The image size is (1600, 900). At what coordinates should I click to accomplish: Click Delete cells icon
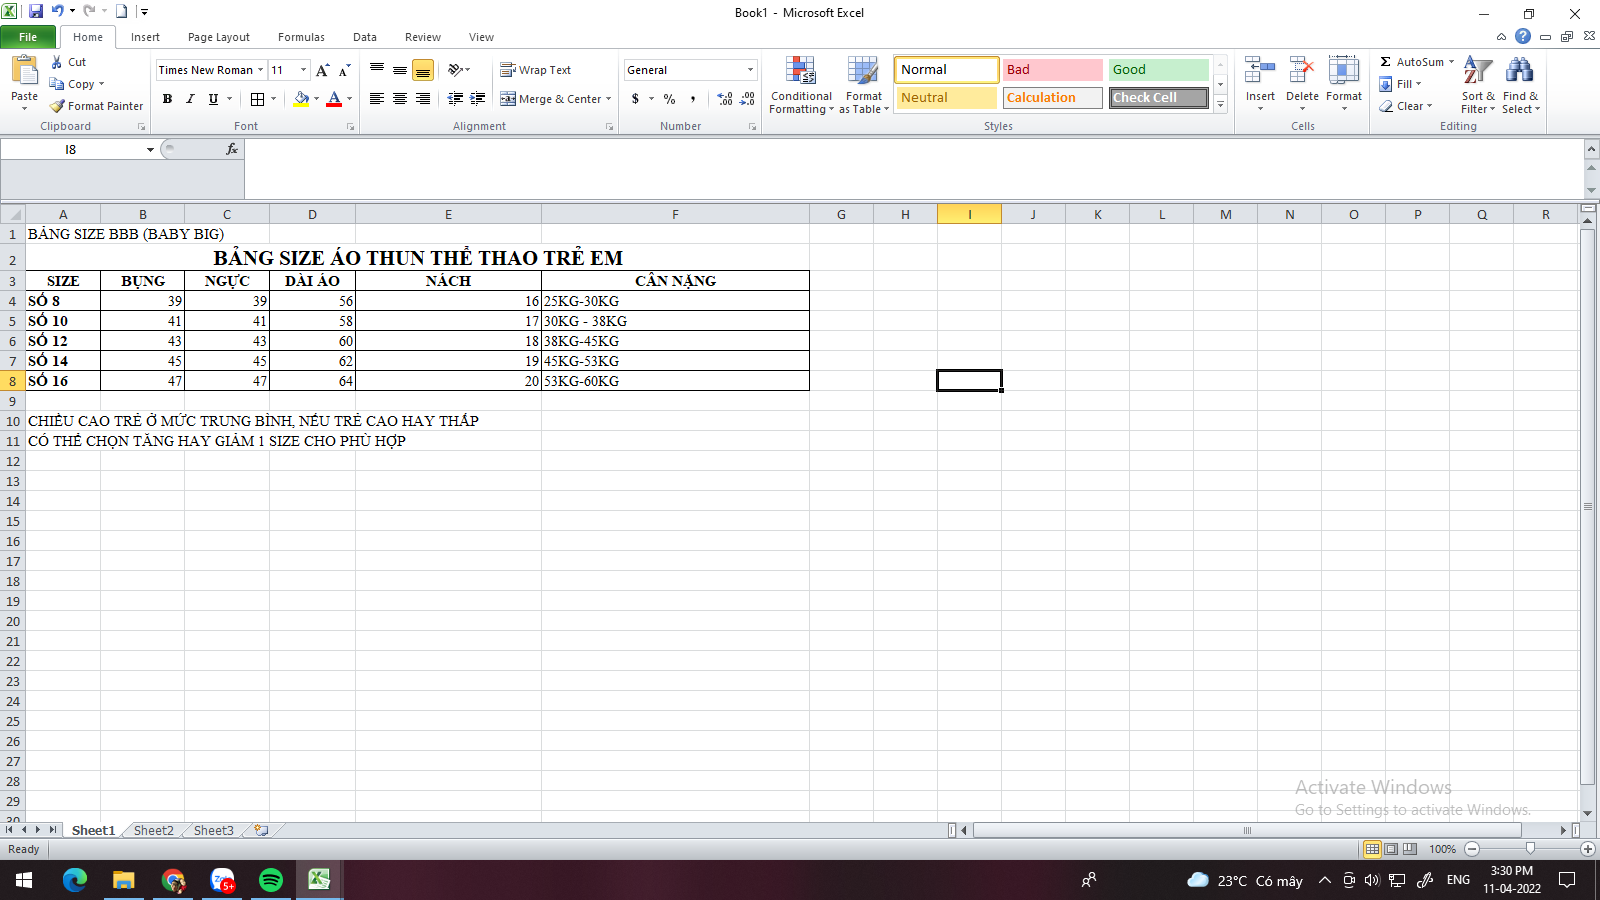pos(1302,70)
